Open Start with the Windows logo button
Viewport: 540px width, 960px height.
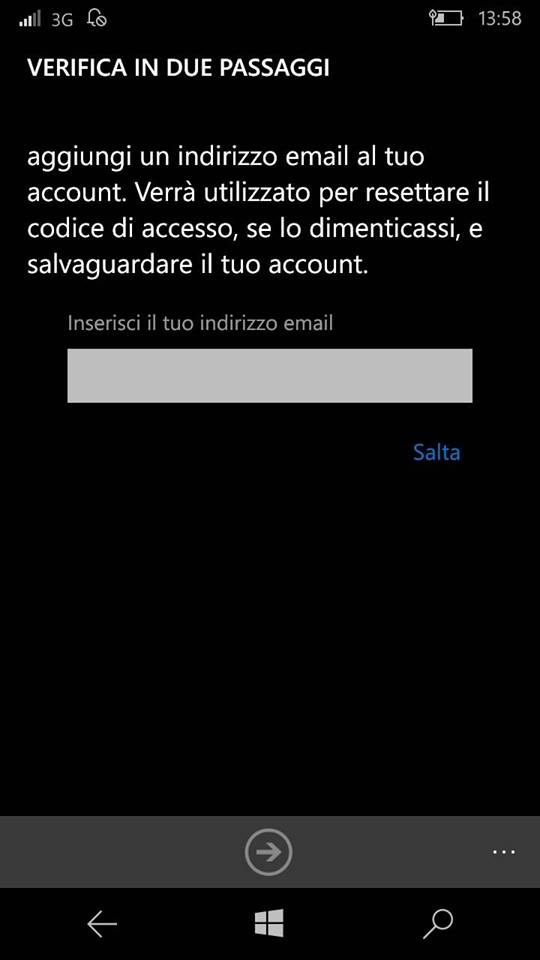click(x=269, y=923)
